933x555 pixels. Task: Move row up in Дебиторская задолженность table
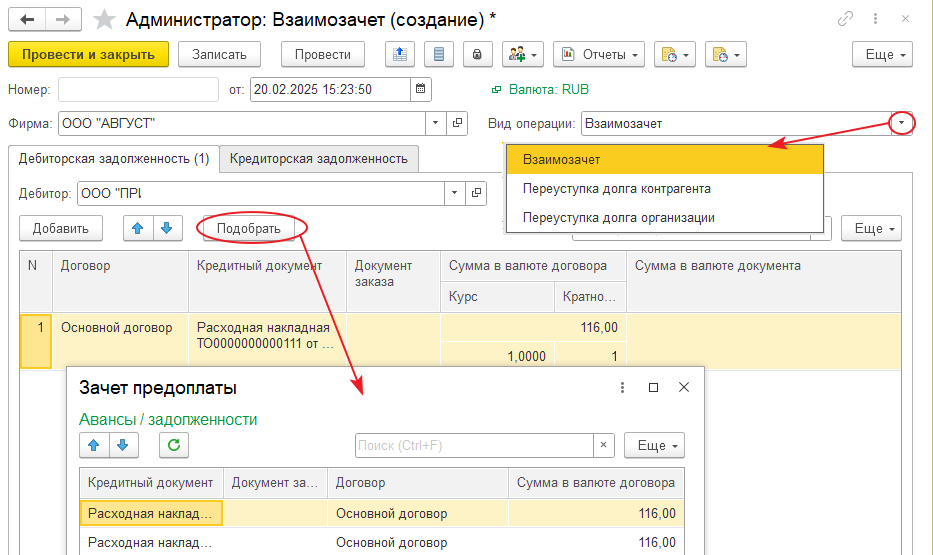tap(138, 228)
